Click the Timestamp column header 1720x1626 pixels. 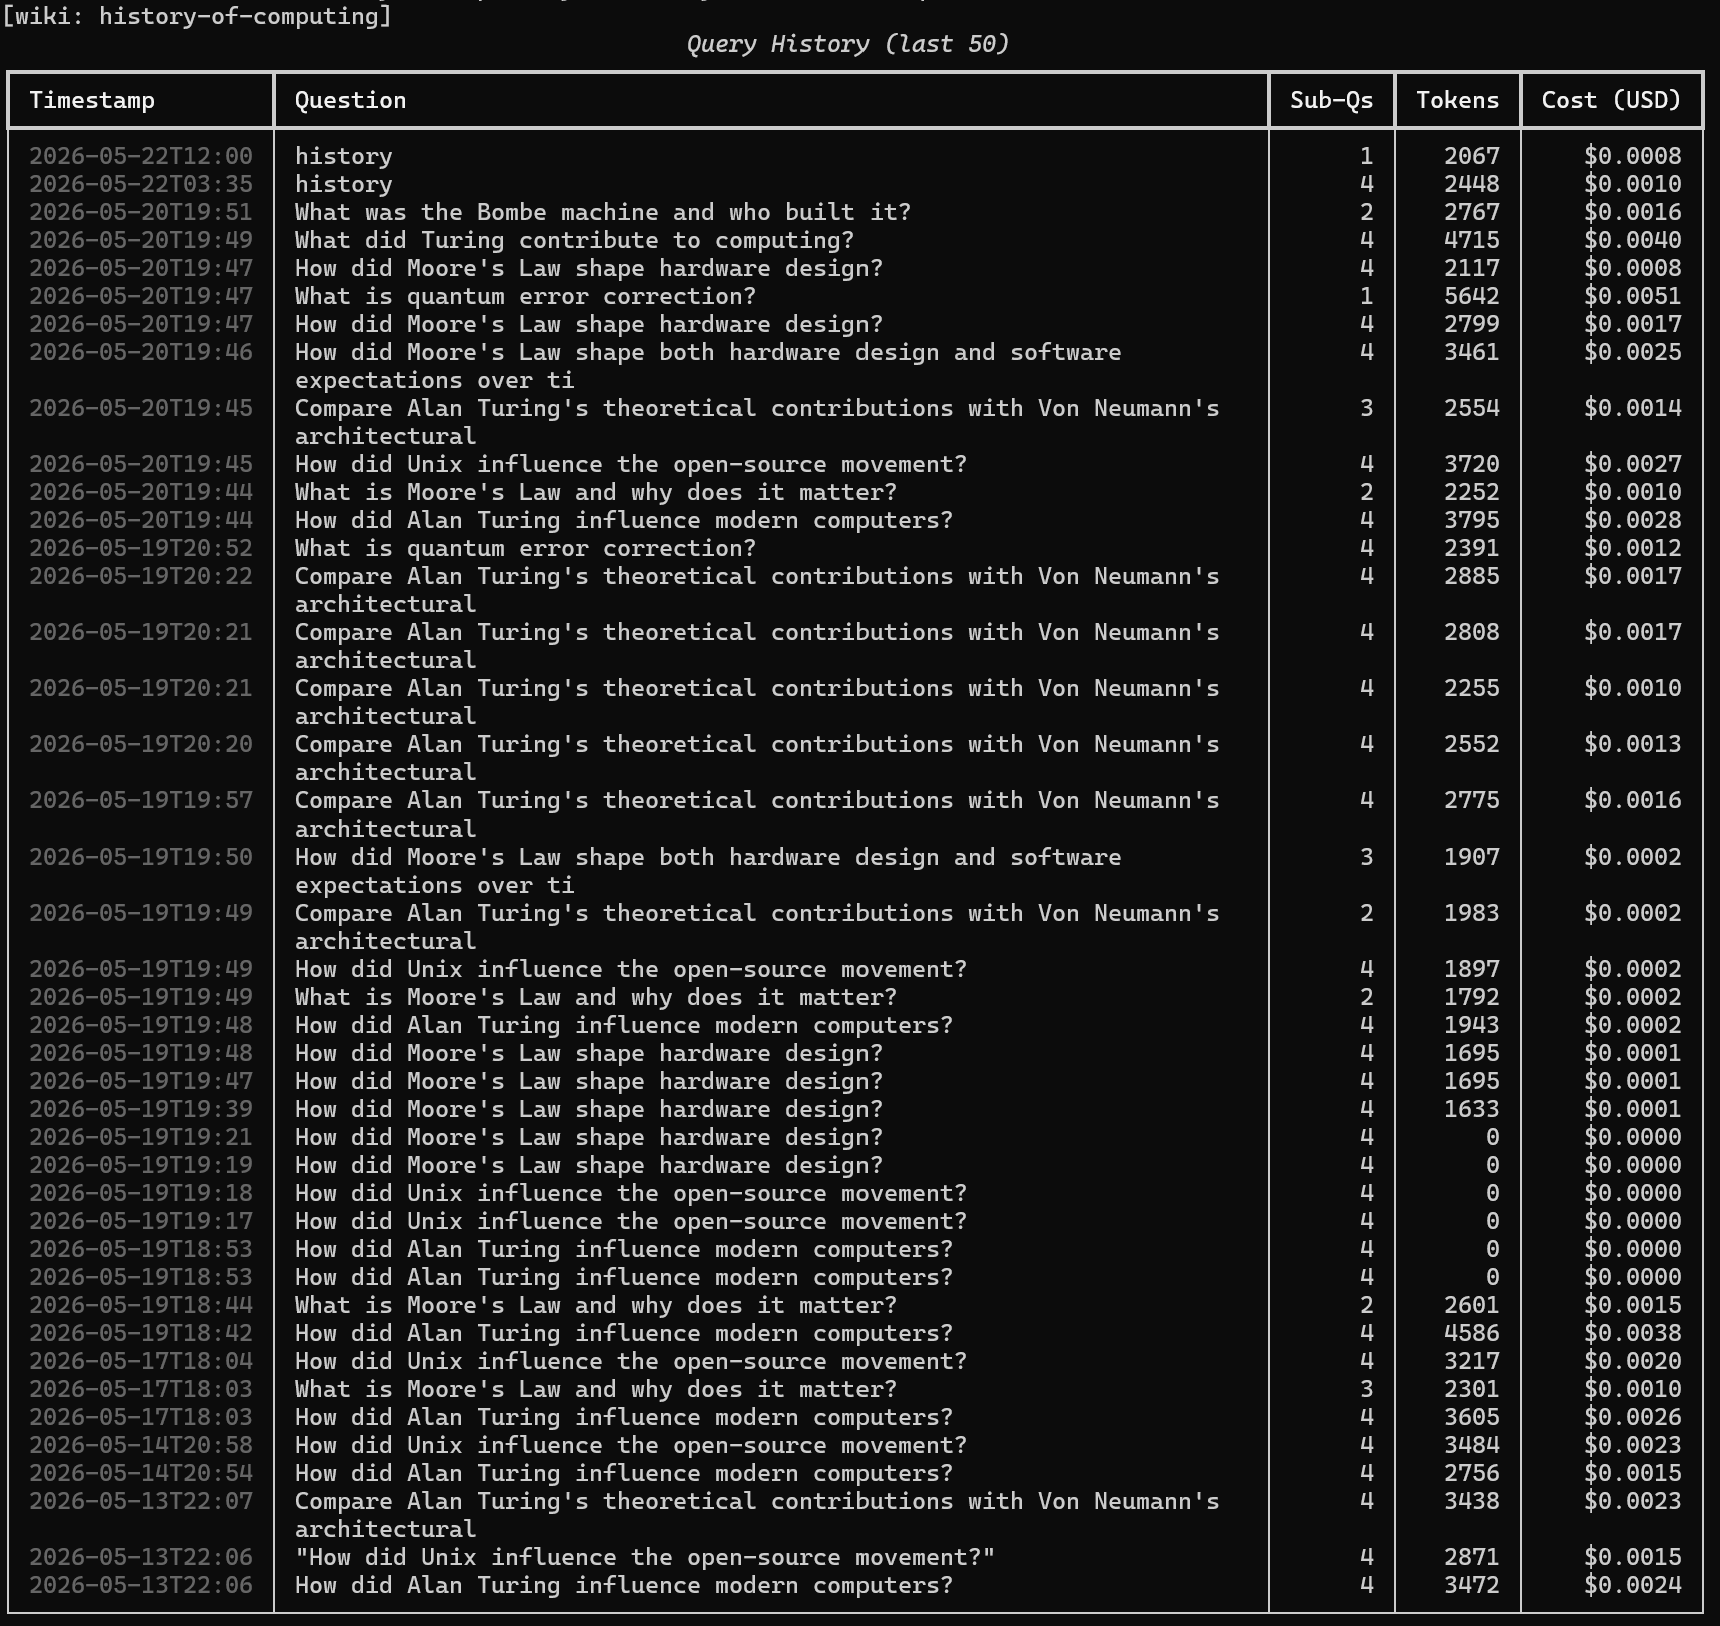click(x=92, y=100)
